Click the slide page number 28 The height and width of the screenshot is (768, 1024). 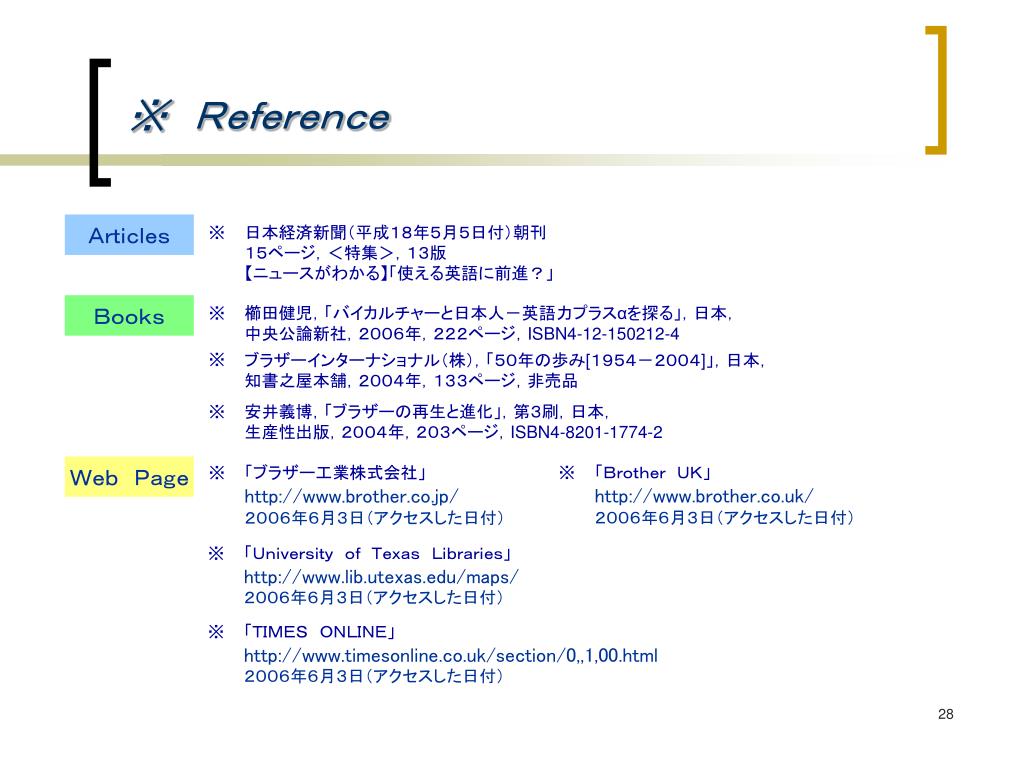[x=946, y=714]
